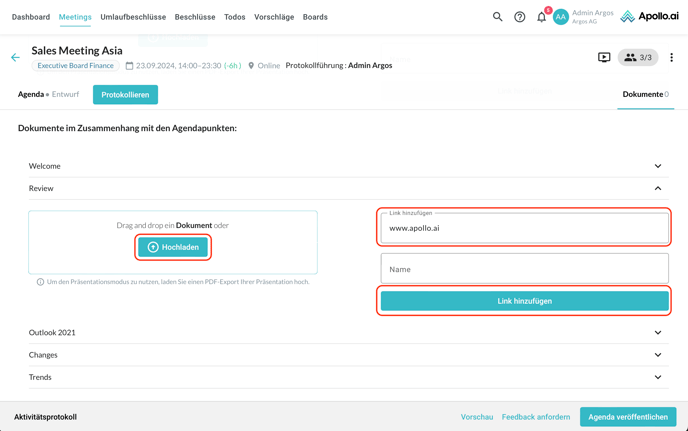Open the Dokumente tab
Screen dimensions: 688x431
click(643, 94)
